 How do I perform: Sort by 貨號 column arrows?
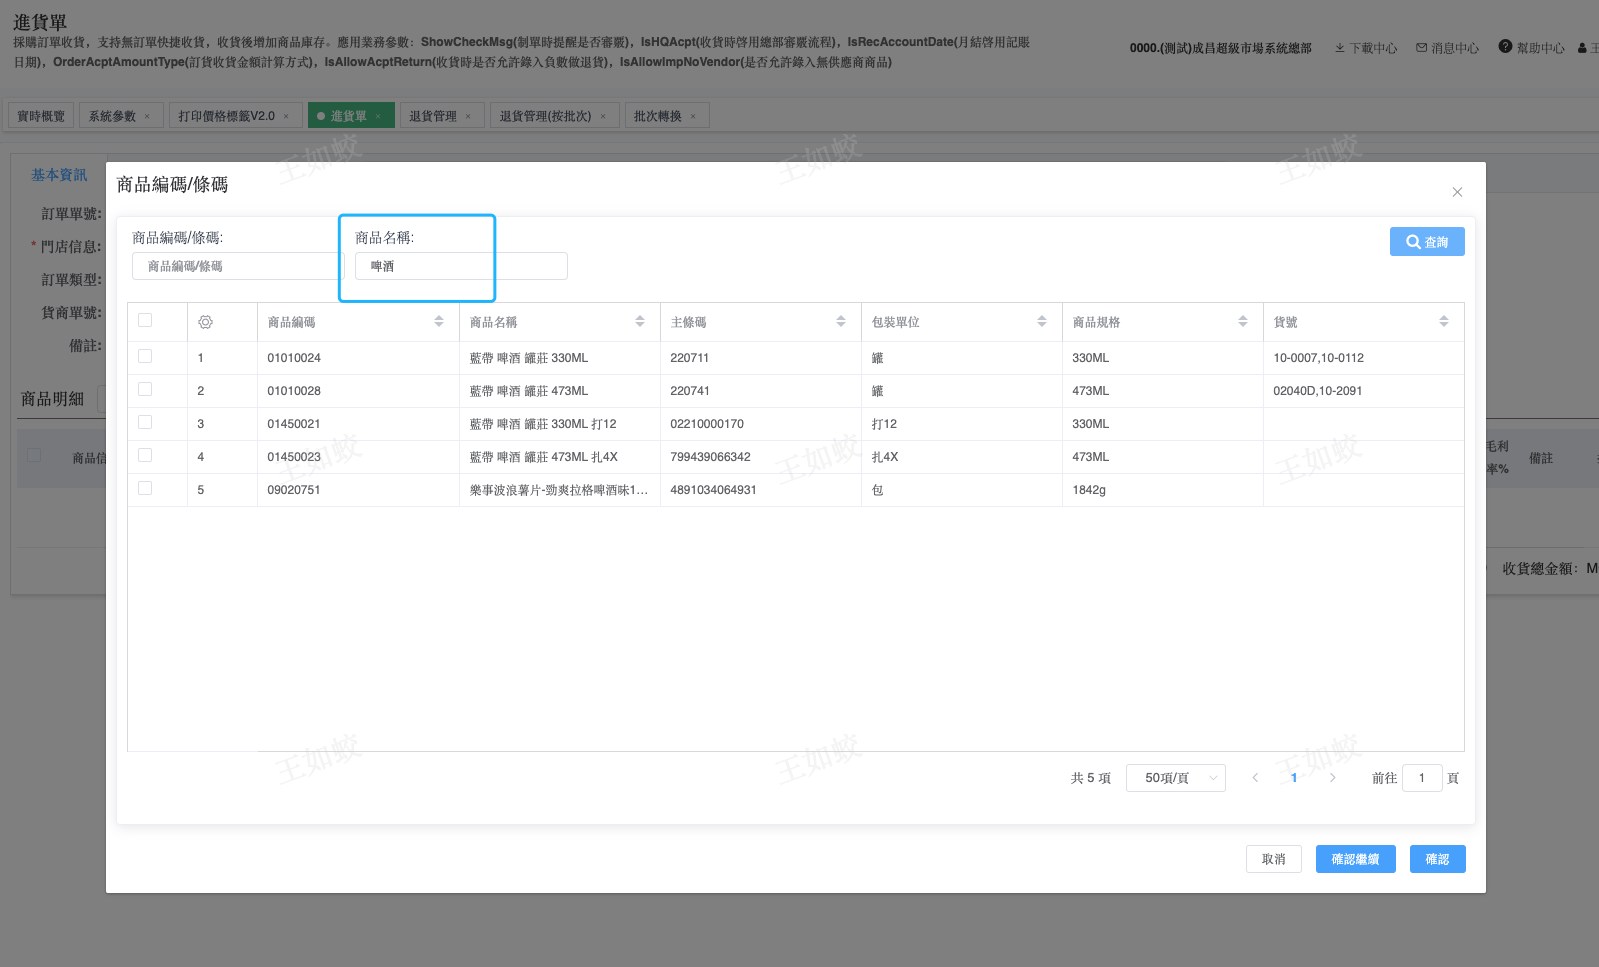tap(1443, 322)
